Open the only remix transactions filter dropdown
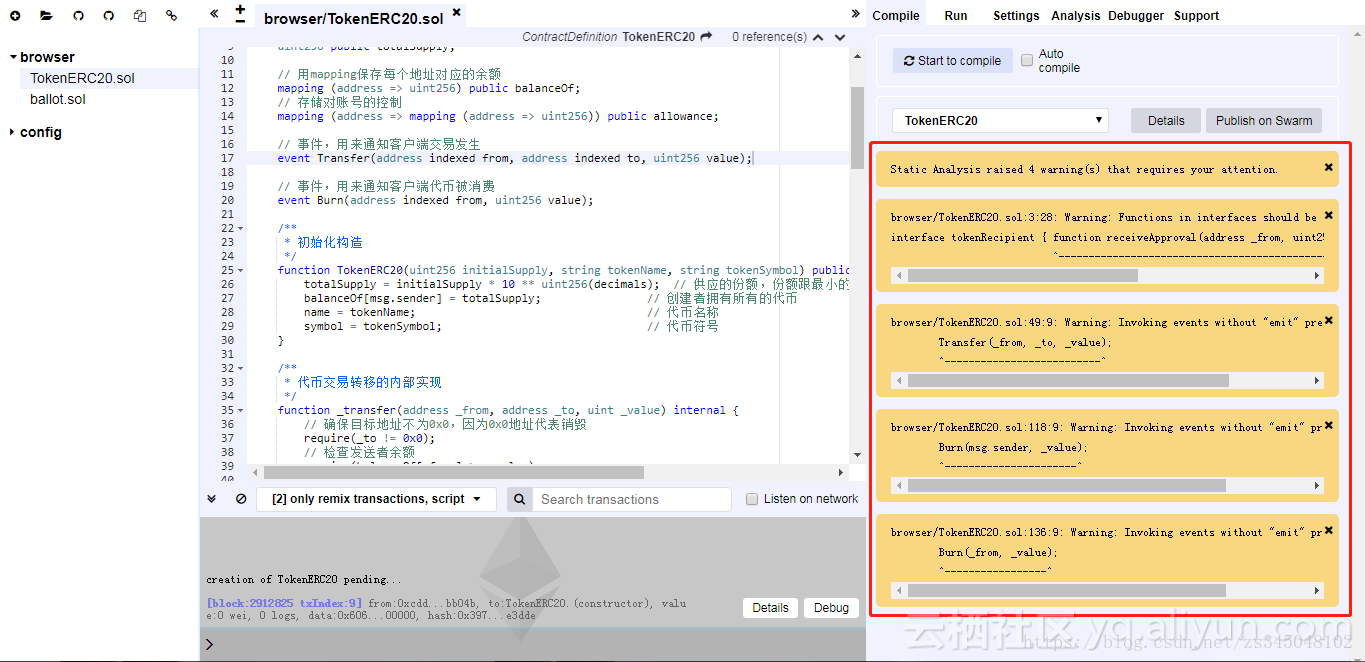Viewport: 1365px width, 662px height. pyautogui.click(x=376, y=499)
